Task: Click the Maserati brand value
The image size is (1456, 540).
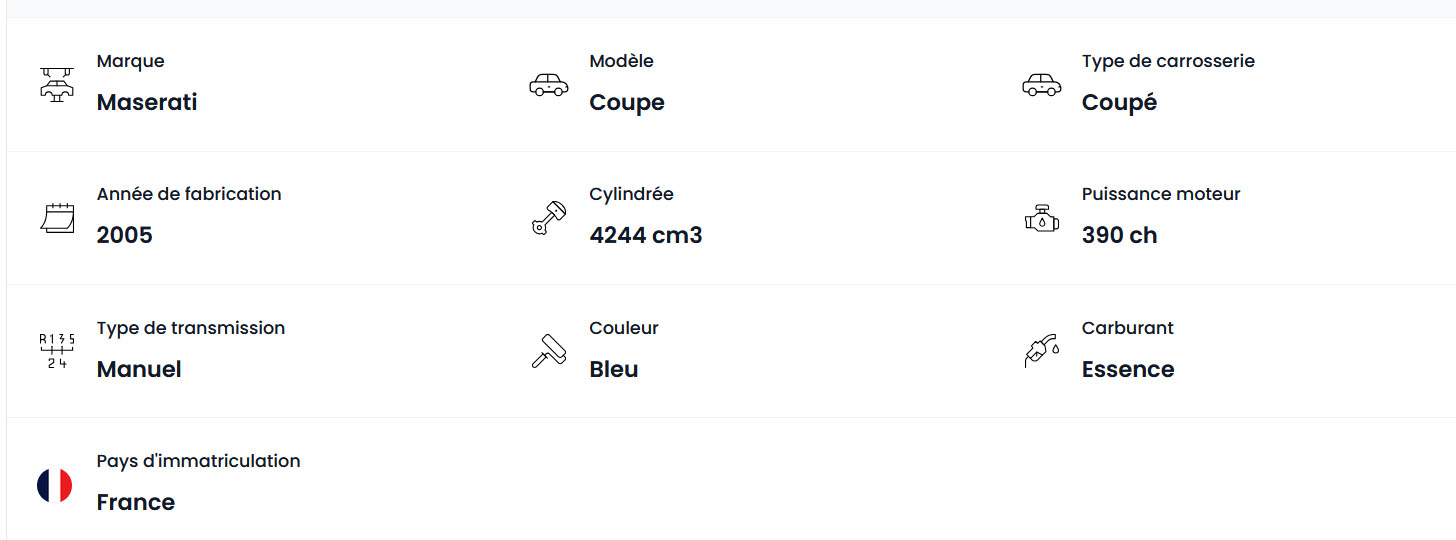Action: coord(147,102)
